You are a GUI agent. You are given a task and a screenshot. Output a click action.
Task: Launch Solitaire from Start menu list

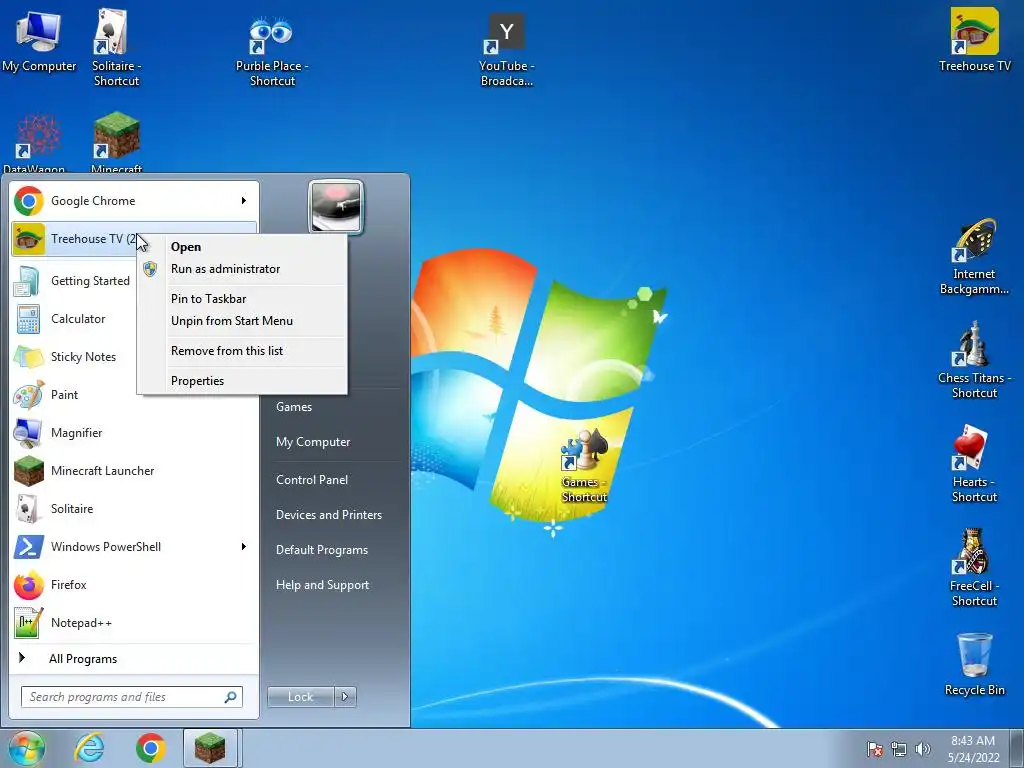click(x=134, y=508)
